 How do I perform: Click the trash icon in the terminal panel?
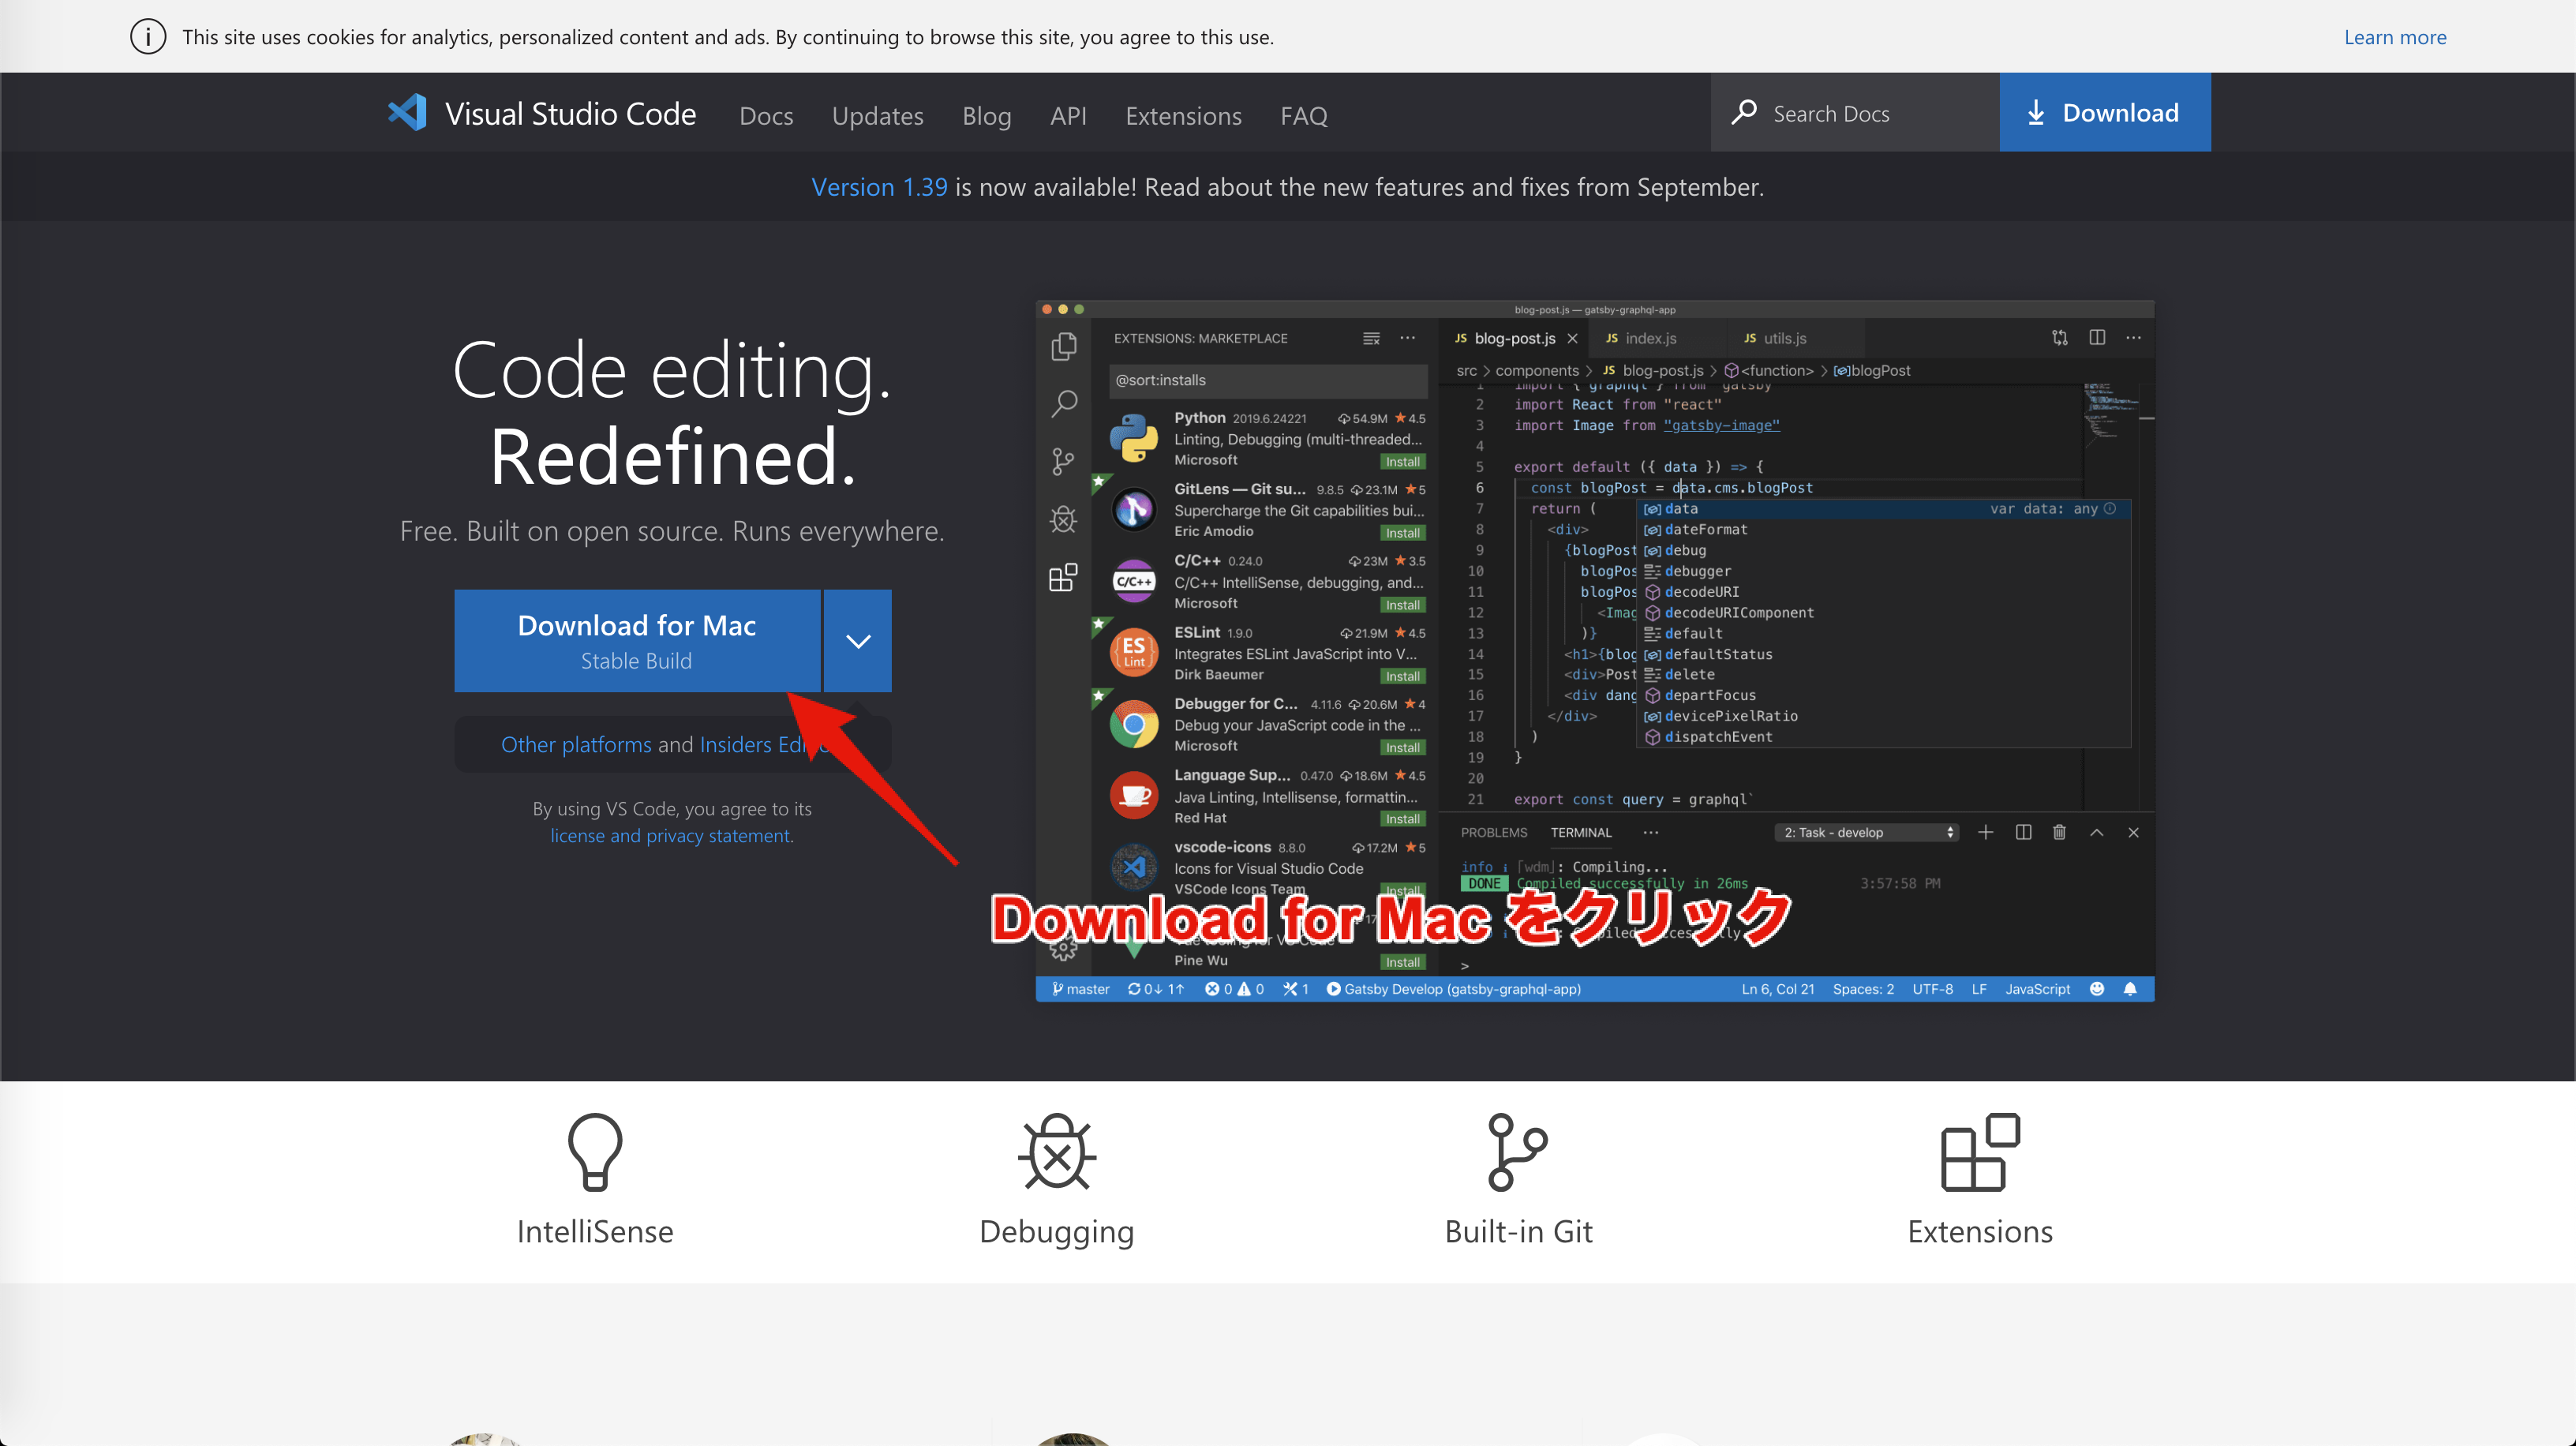pyautogui.click(x=2060, y=832)
